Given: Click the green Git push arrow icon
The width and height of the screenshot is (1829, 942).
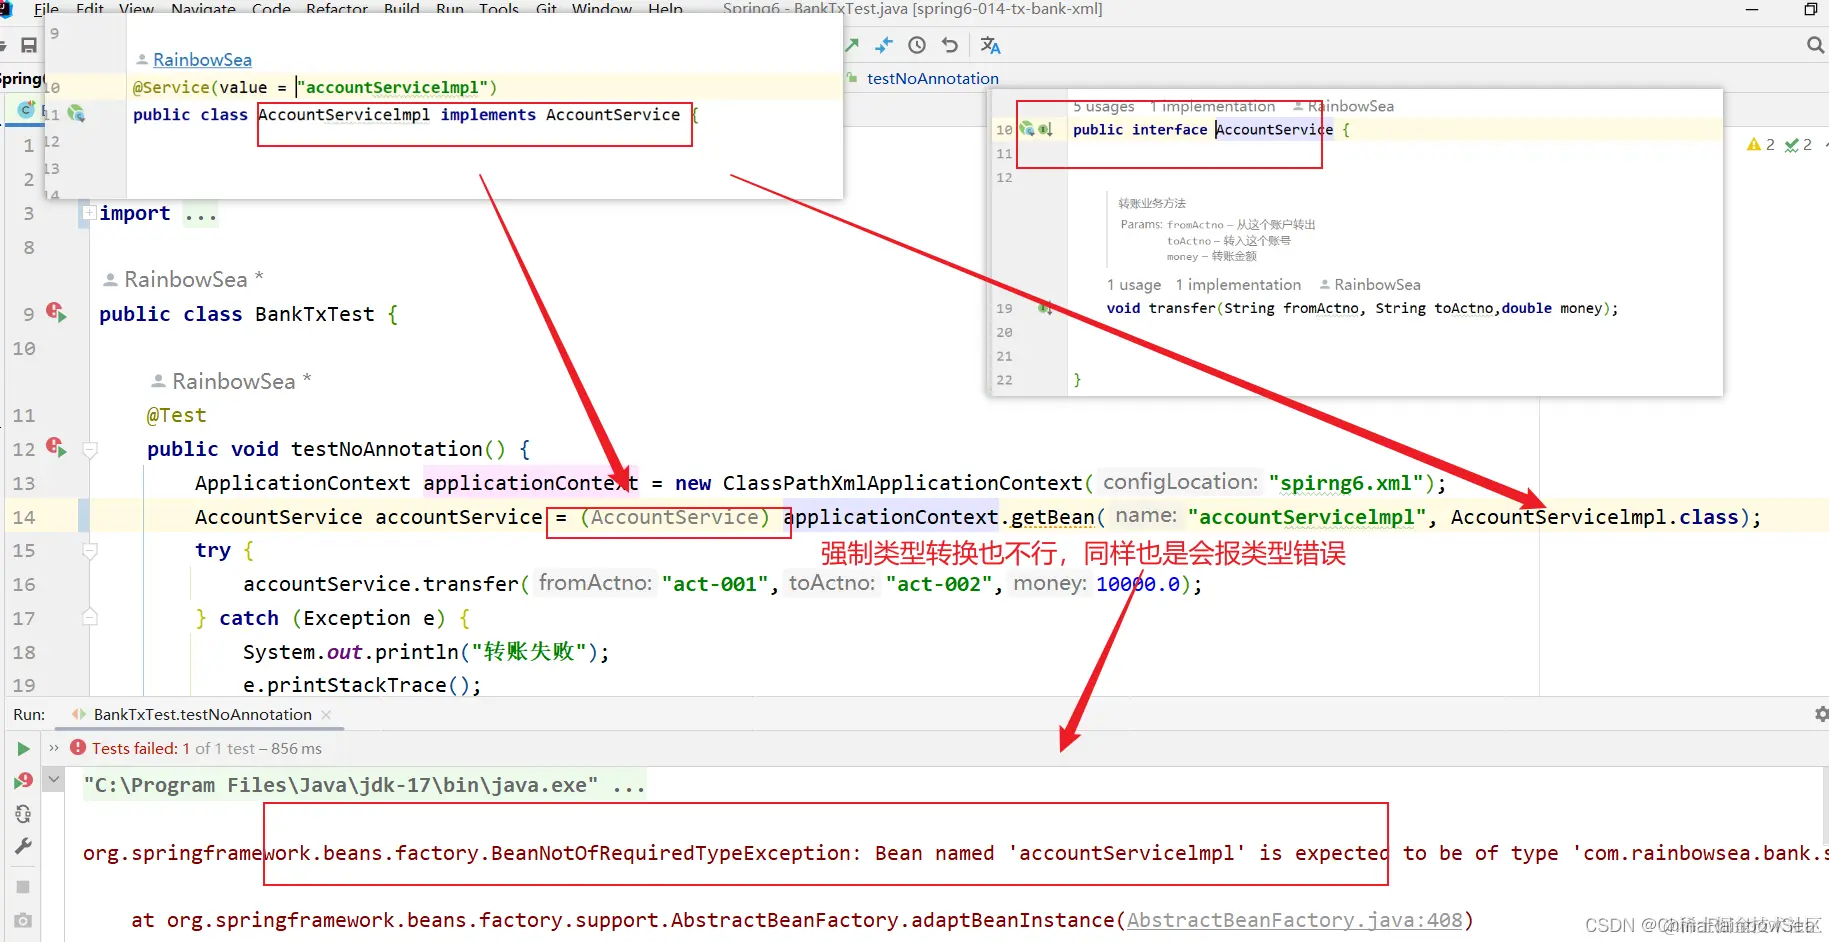Looking at the screenshot, I should [x=852, y=45].
